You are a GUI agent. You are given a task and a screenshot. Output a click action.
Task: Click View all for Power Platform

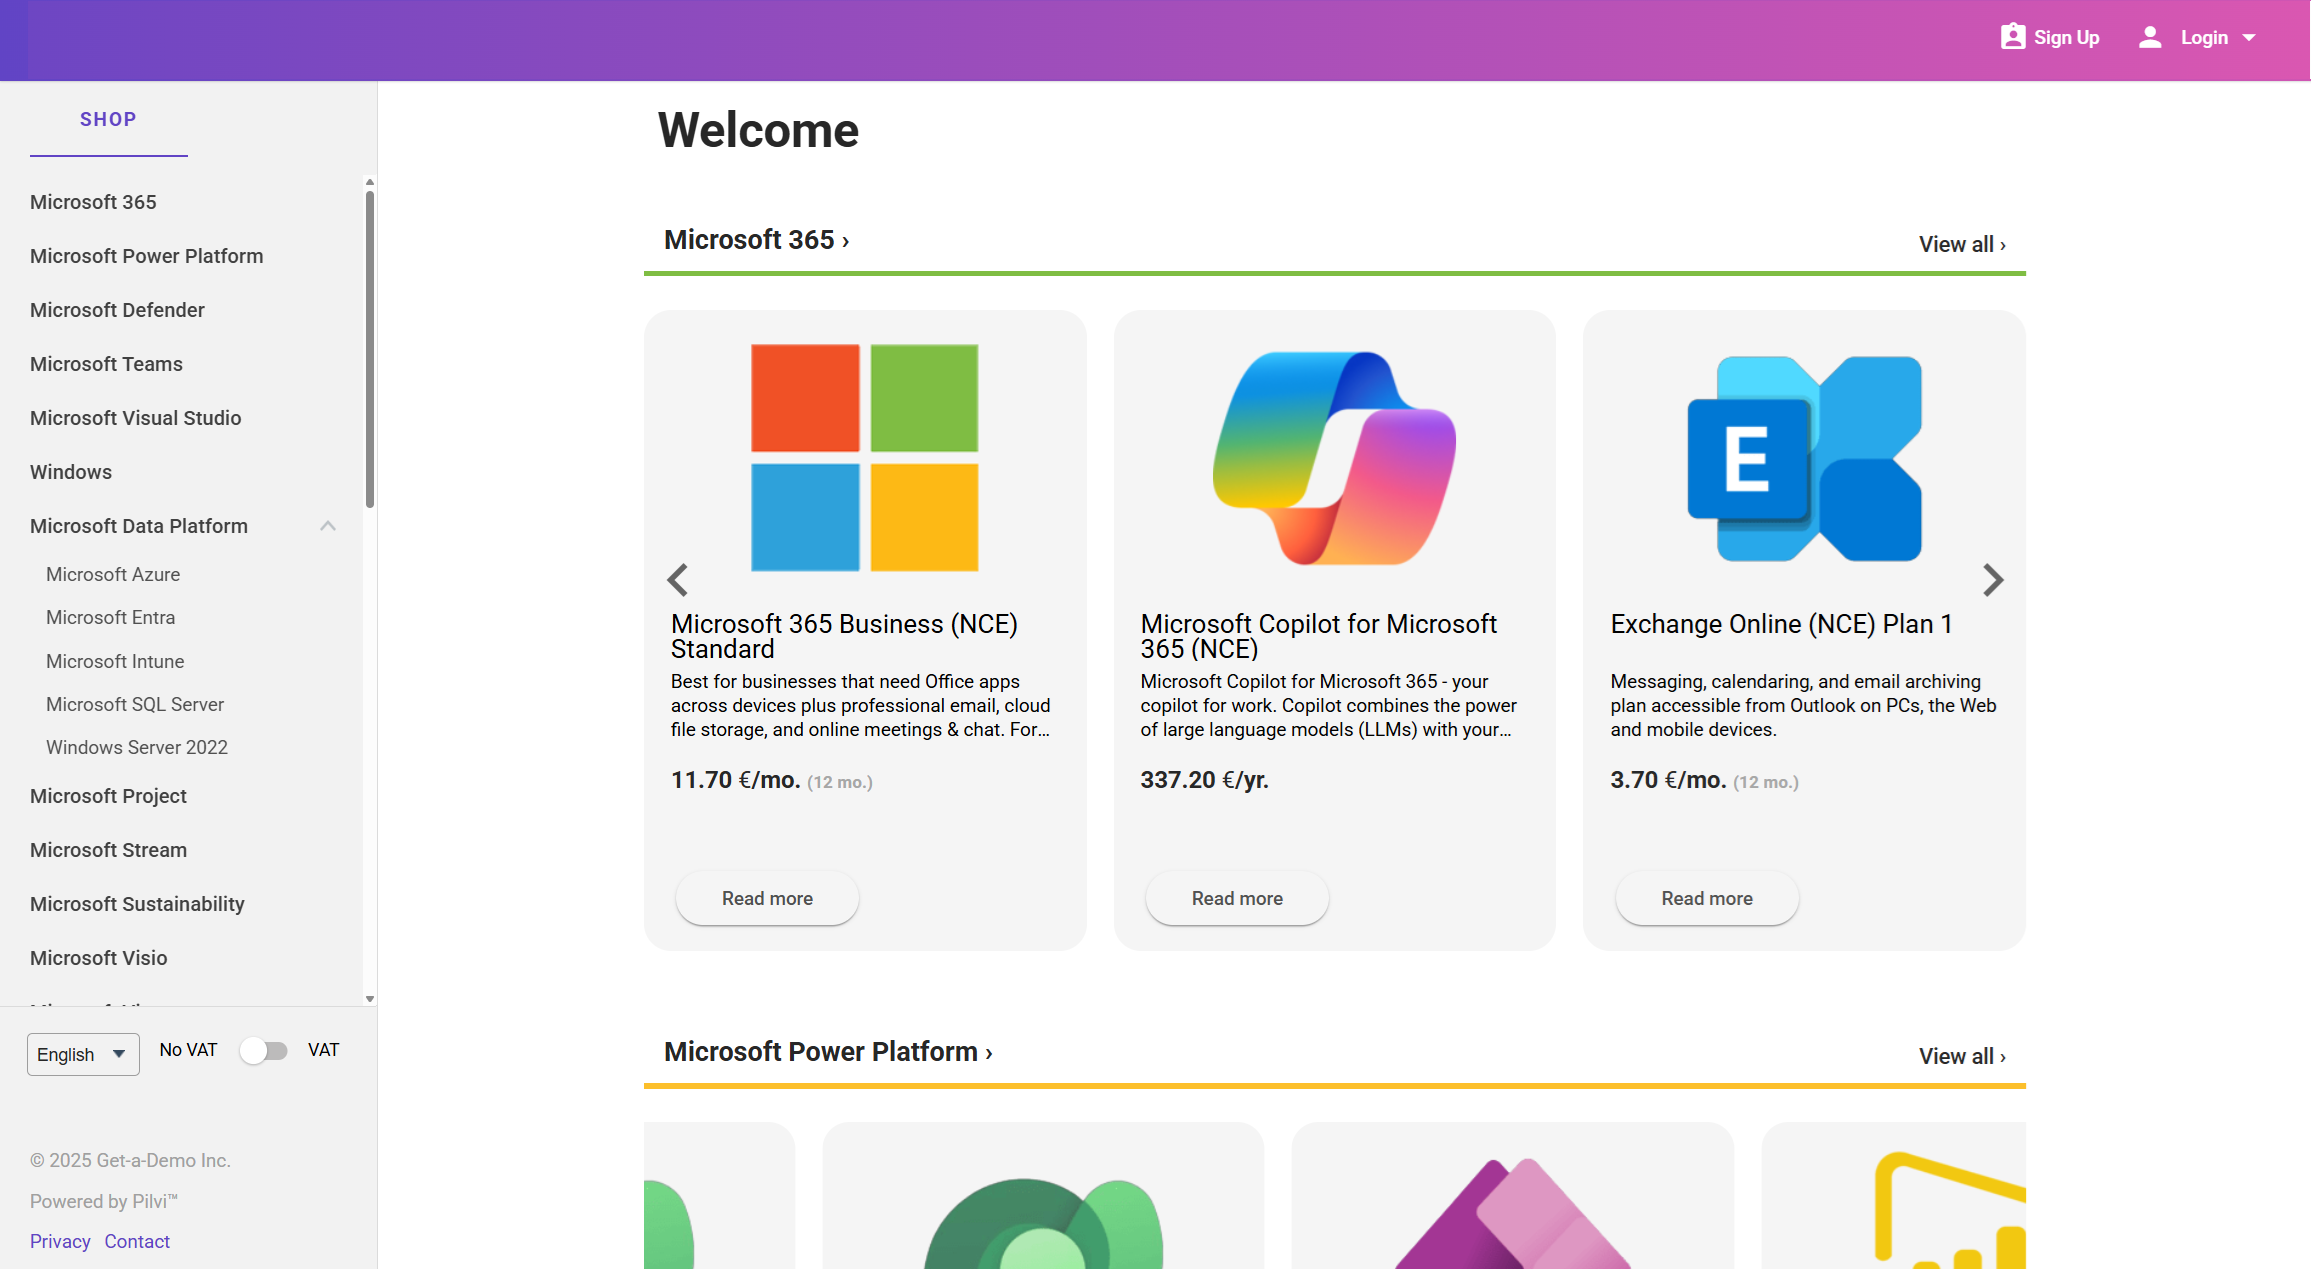tap(1962, 1056)
